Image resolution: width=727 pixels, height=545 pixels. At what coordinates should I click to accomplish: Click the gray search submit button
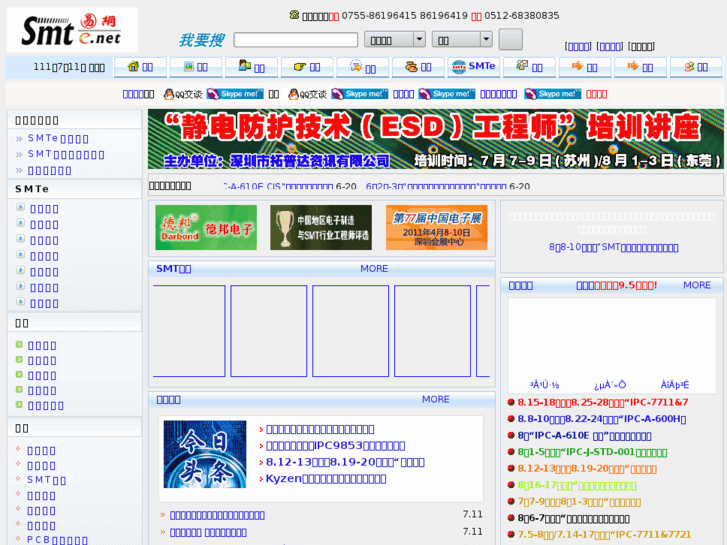(x=510, y=39)
